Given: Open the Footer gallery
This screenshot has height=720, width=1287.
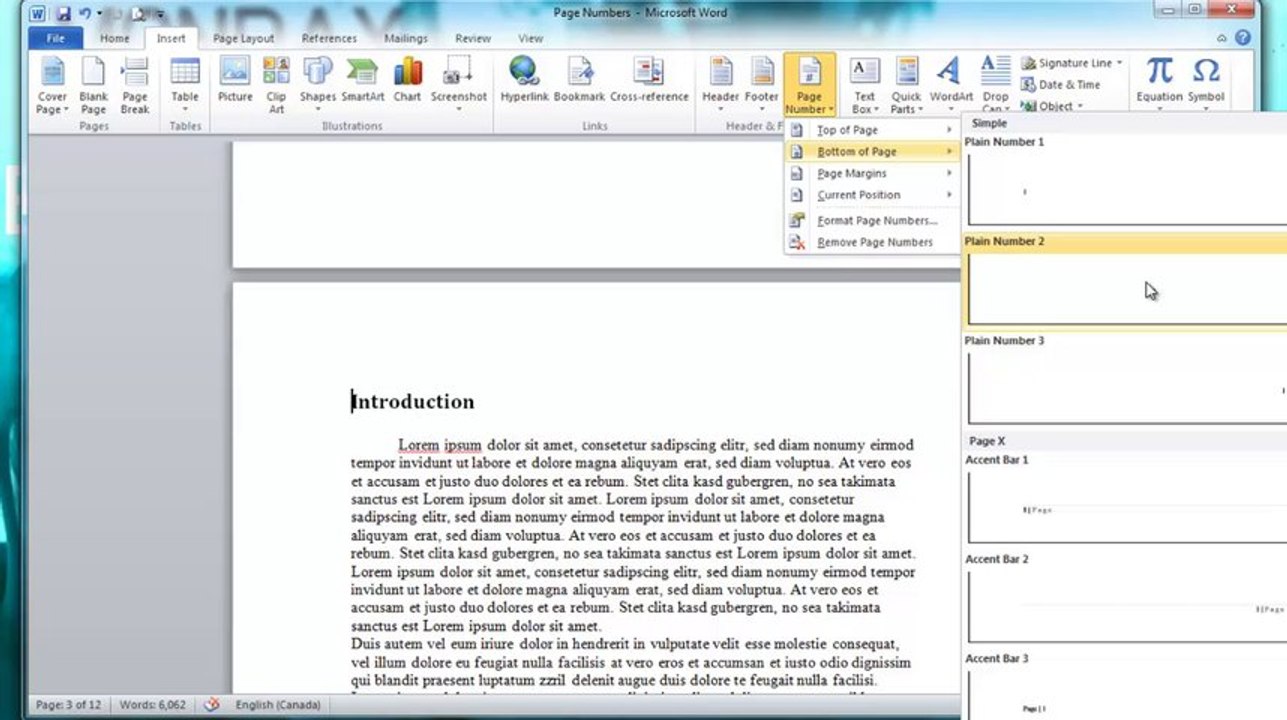Looking at the screenshot, I should [762, 82].
